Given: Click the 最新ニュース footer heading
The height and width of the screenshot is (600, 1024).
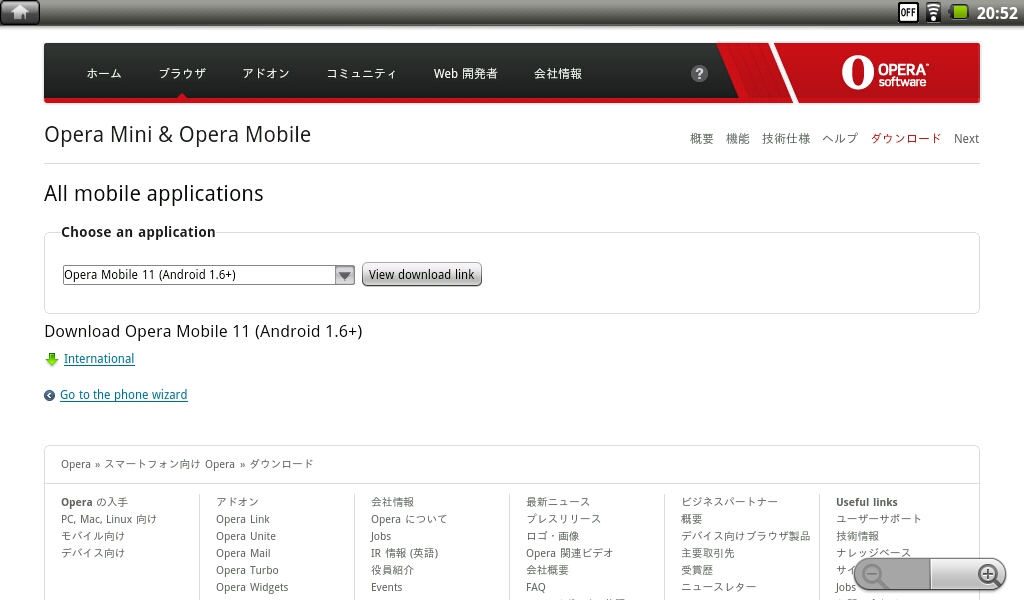Looking at the screenshot, I should (558, 502).
